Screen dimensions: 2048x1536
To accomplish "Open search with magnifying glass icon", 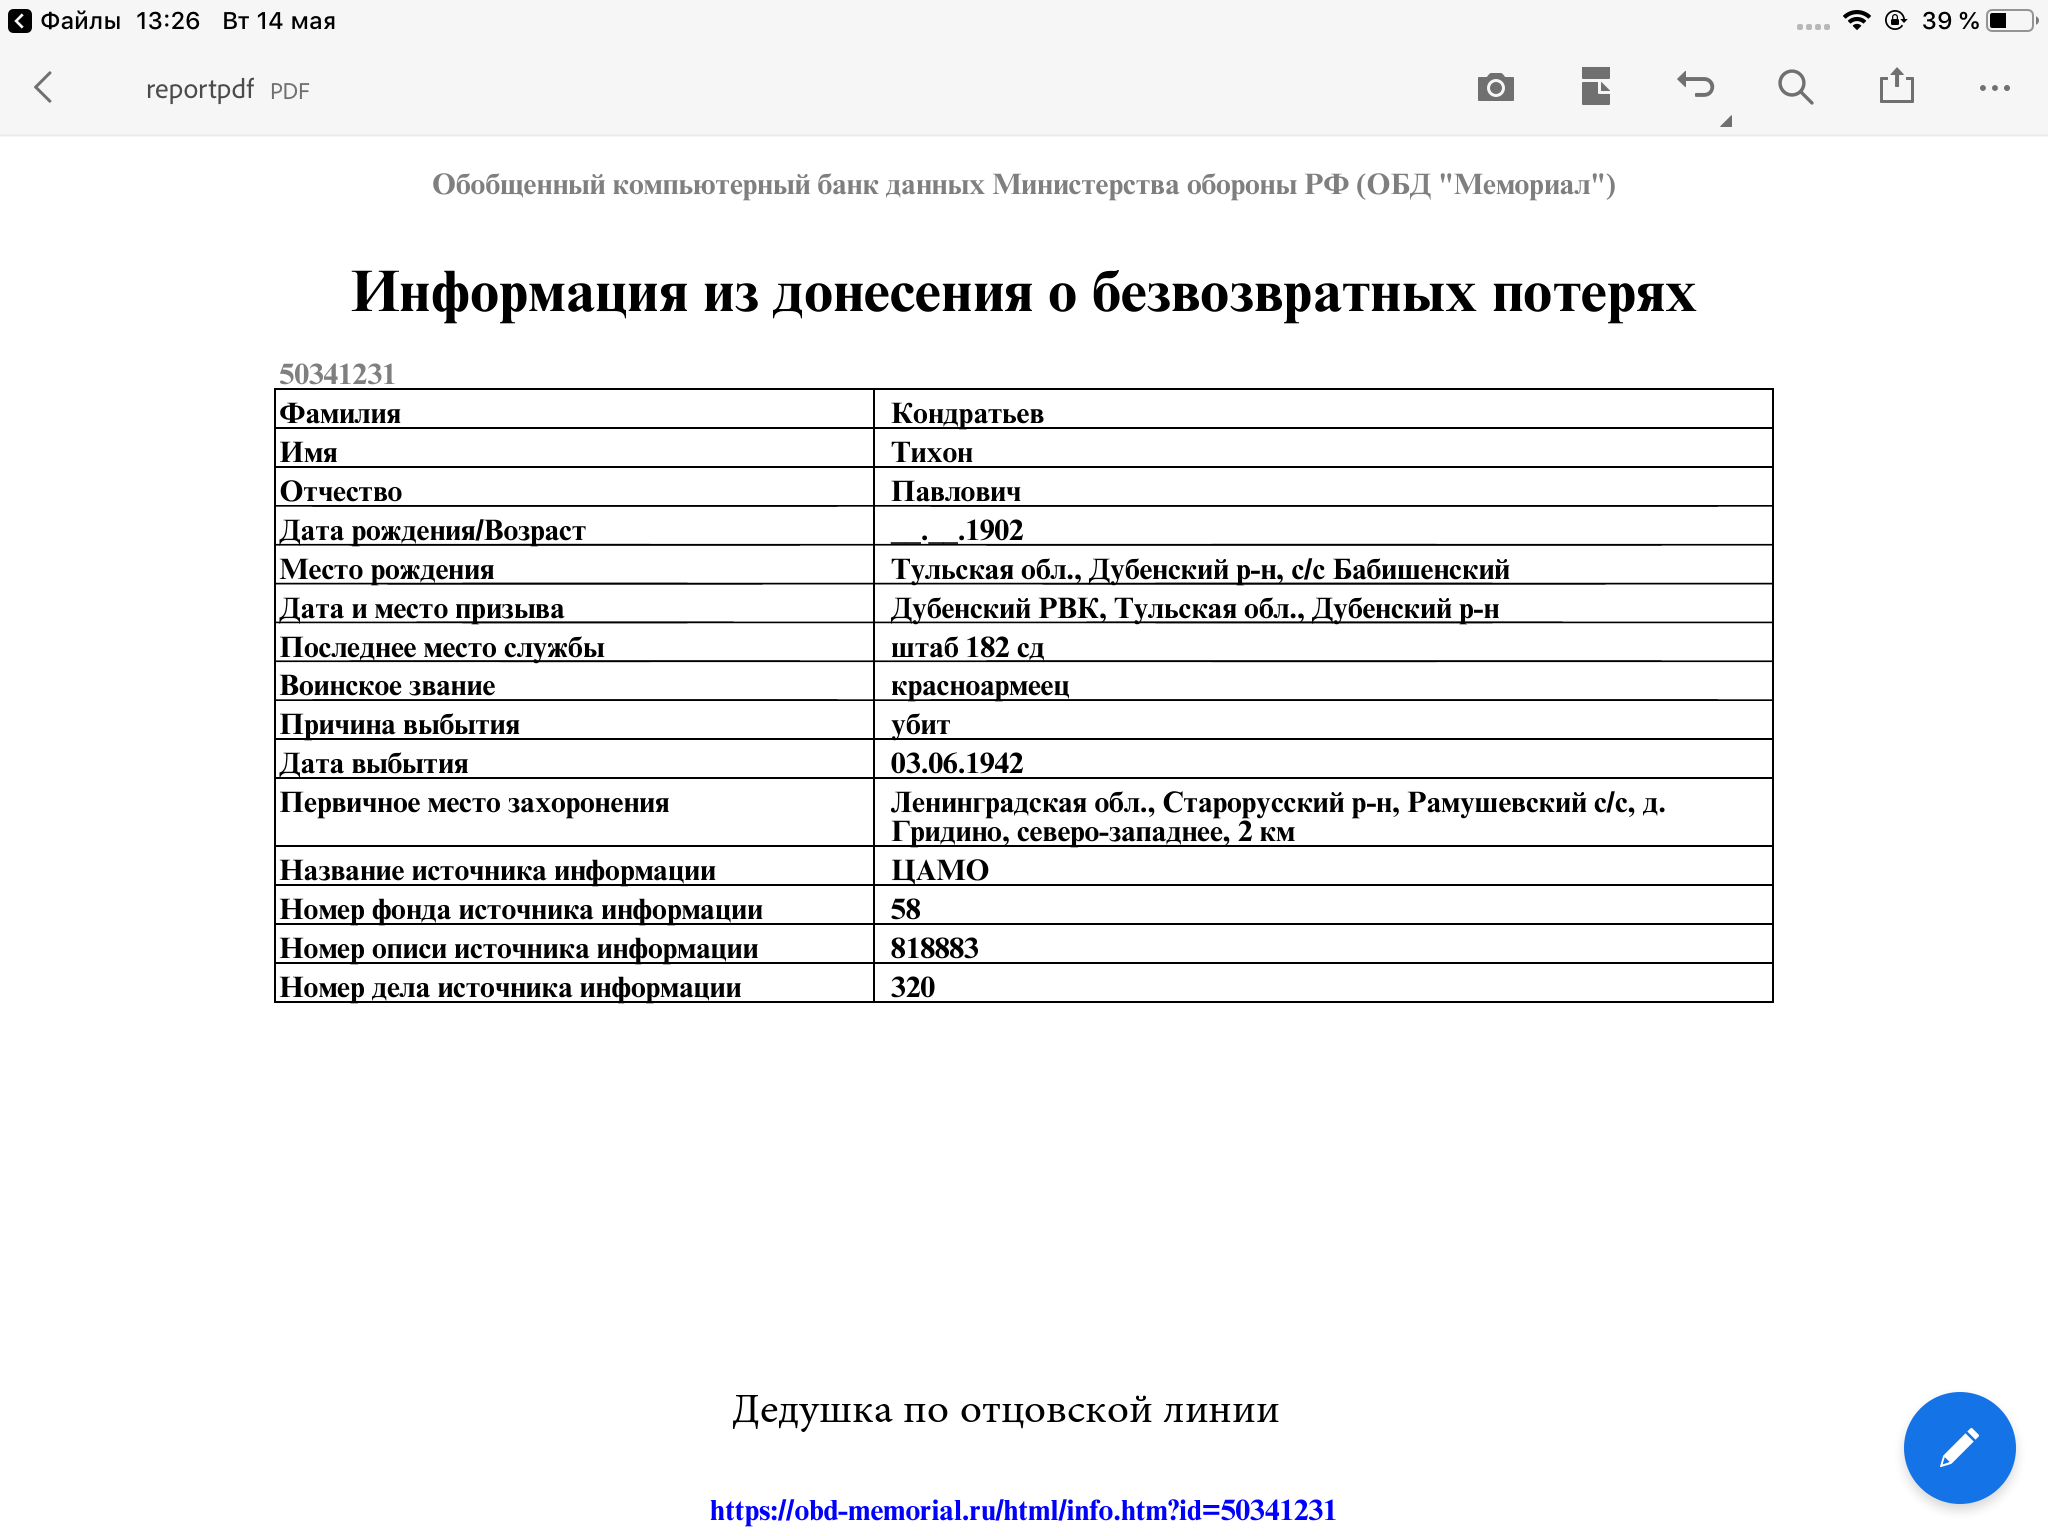I will click(x=1795, y=88).
